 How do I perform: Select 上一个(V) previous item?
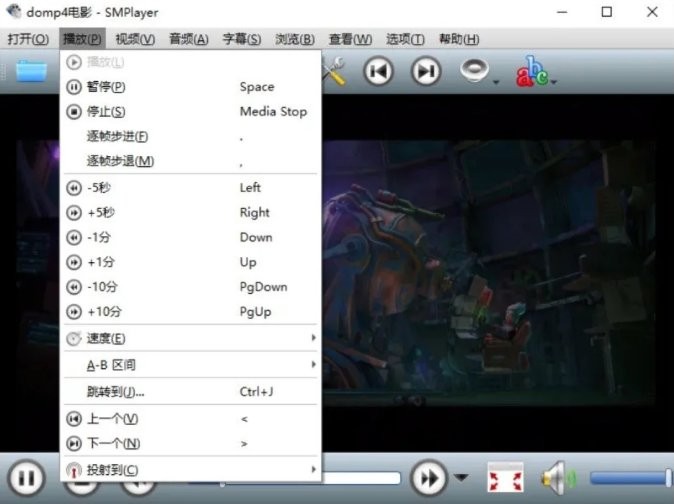[x=190, y=419]
